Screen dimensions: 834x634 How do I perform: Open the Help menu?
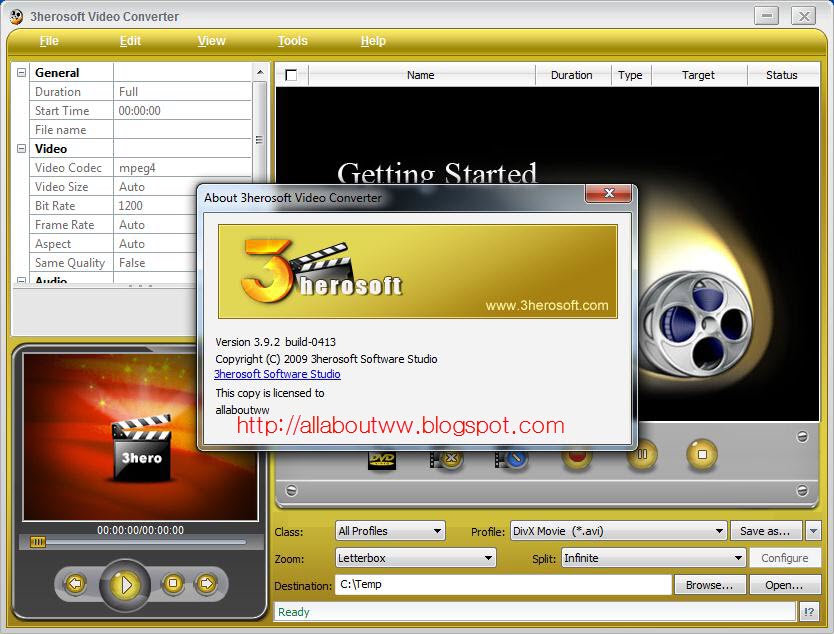(373, 40)
